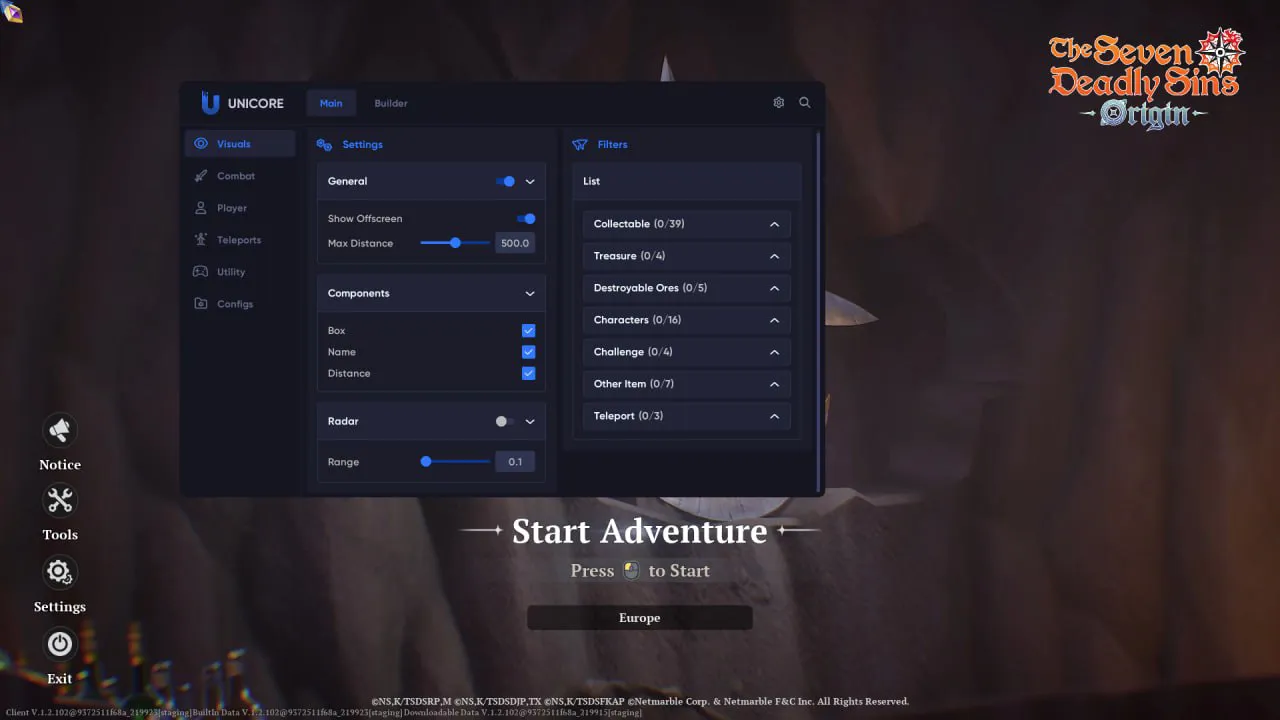Expand the Collectable (0/39) filter list
This screenshot has height=720, width=1280.
click(686, 224)
